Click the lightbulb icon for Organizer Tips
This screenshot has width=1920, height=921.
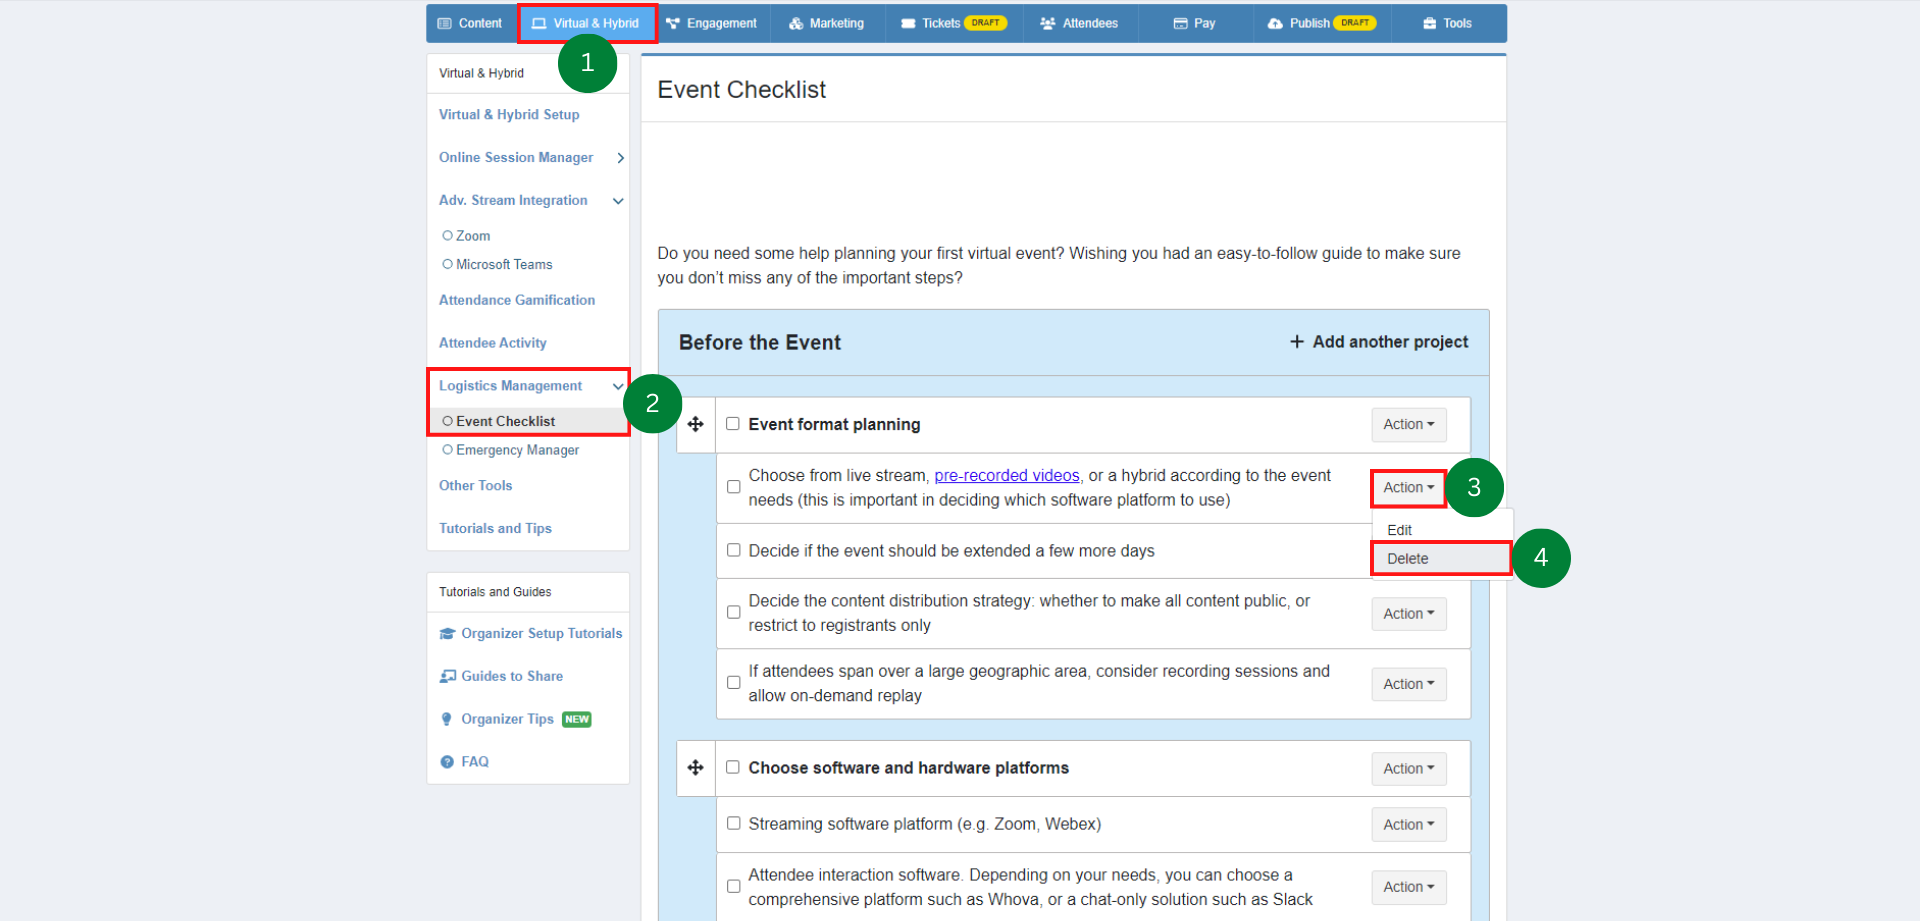point(447,720)
